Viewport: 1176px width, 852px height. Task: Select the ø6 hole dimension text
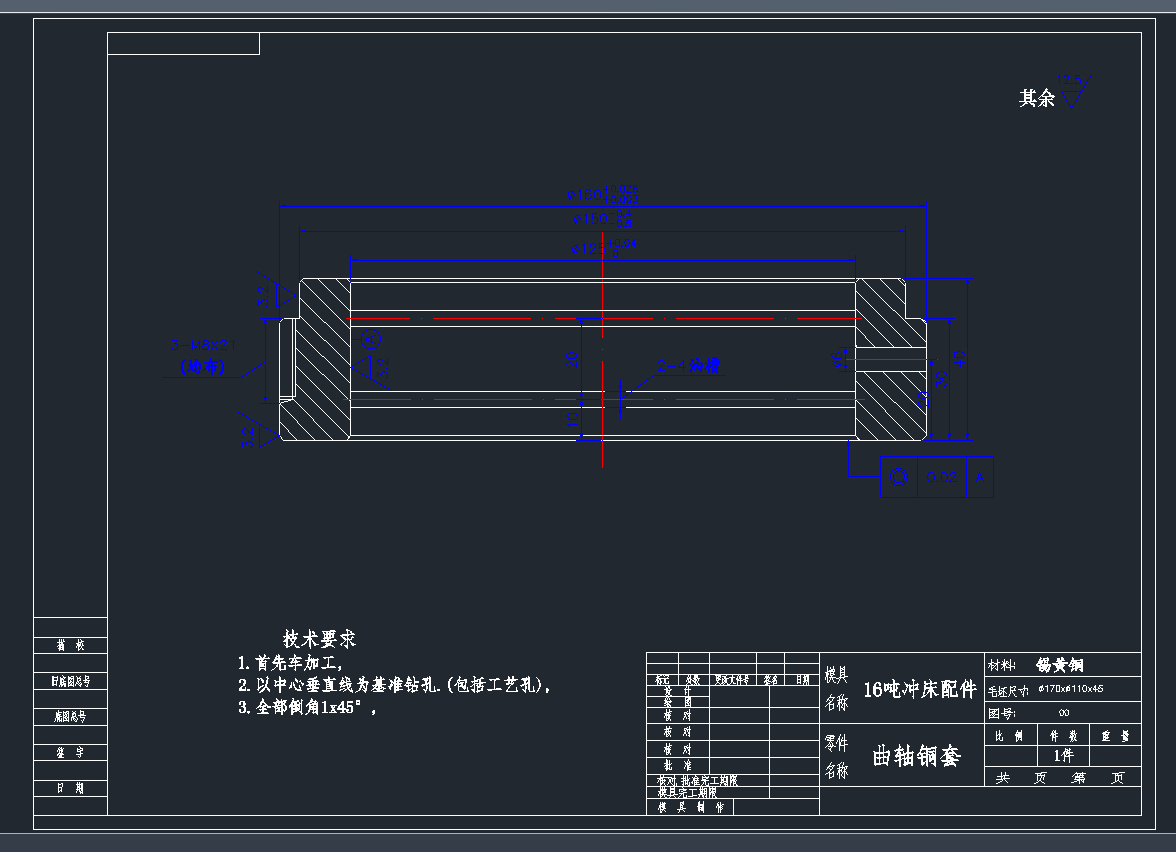click(x=838, y=359)
